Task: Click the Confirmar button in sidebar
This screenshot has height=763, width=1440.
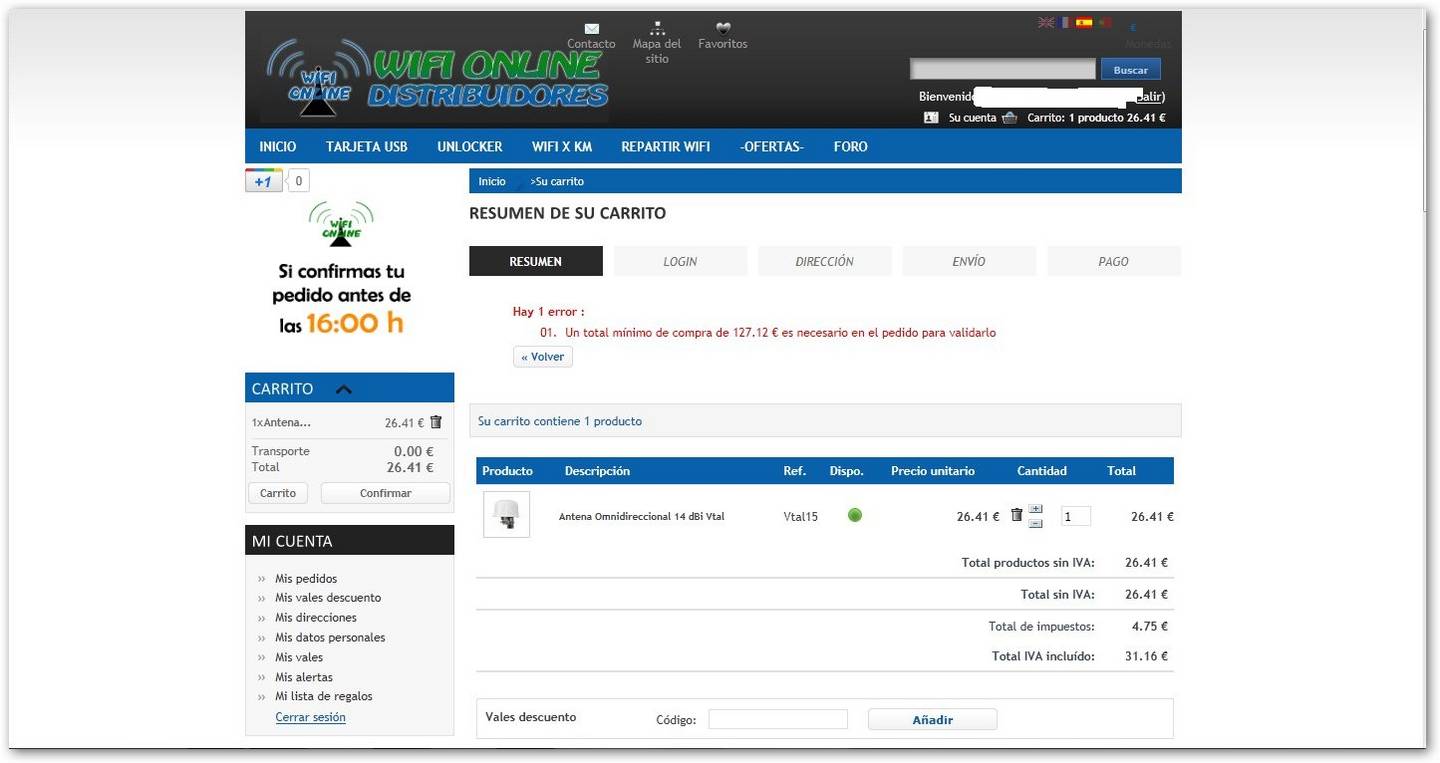Action: click(x=386, y=493)
